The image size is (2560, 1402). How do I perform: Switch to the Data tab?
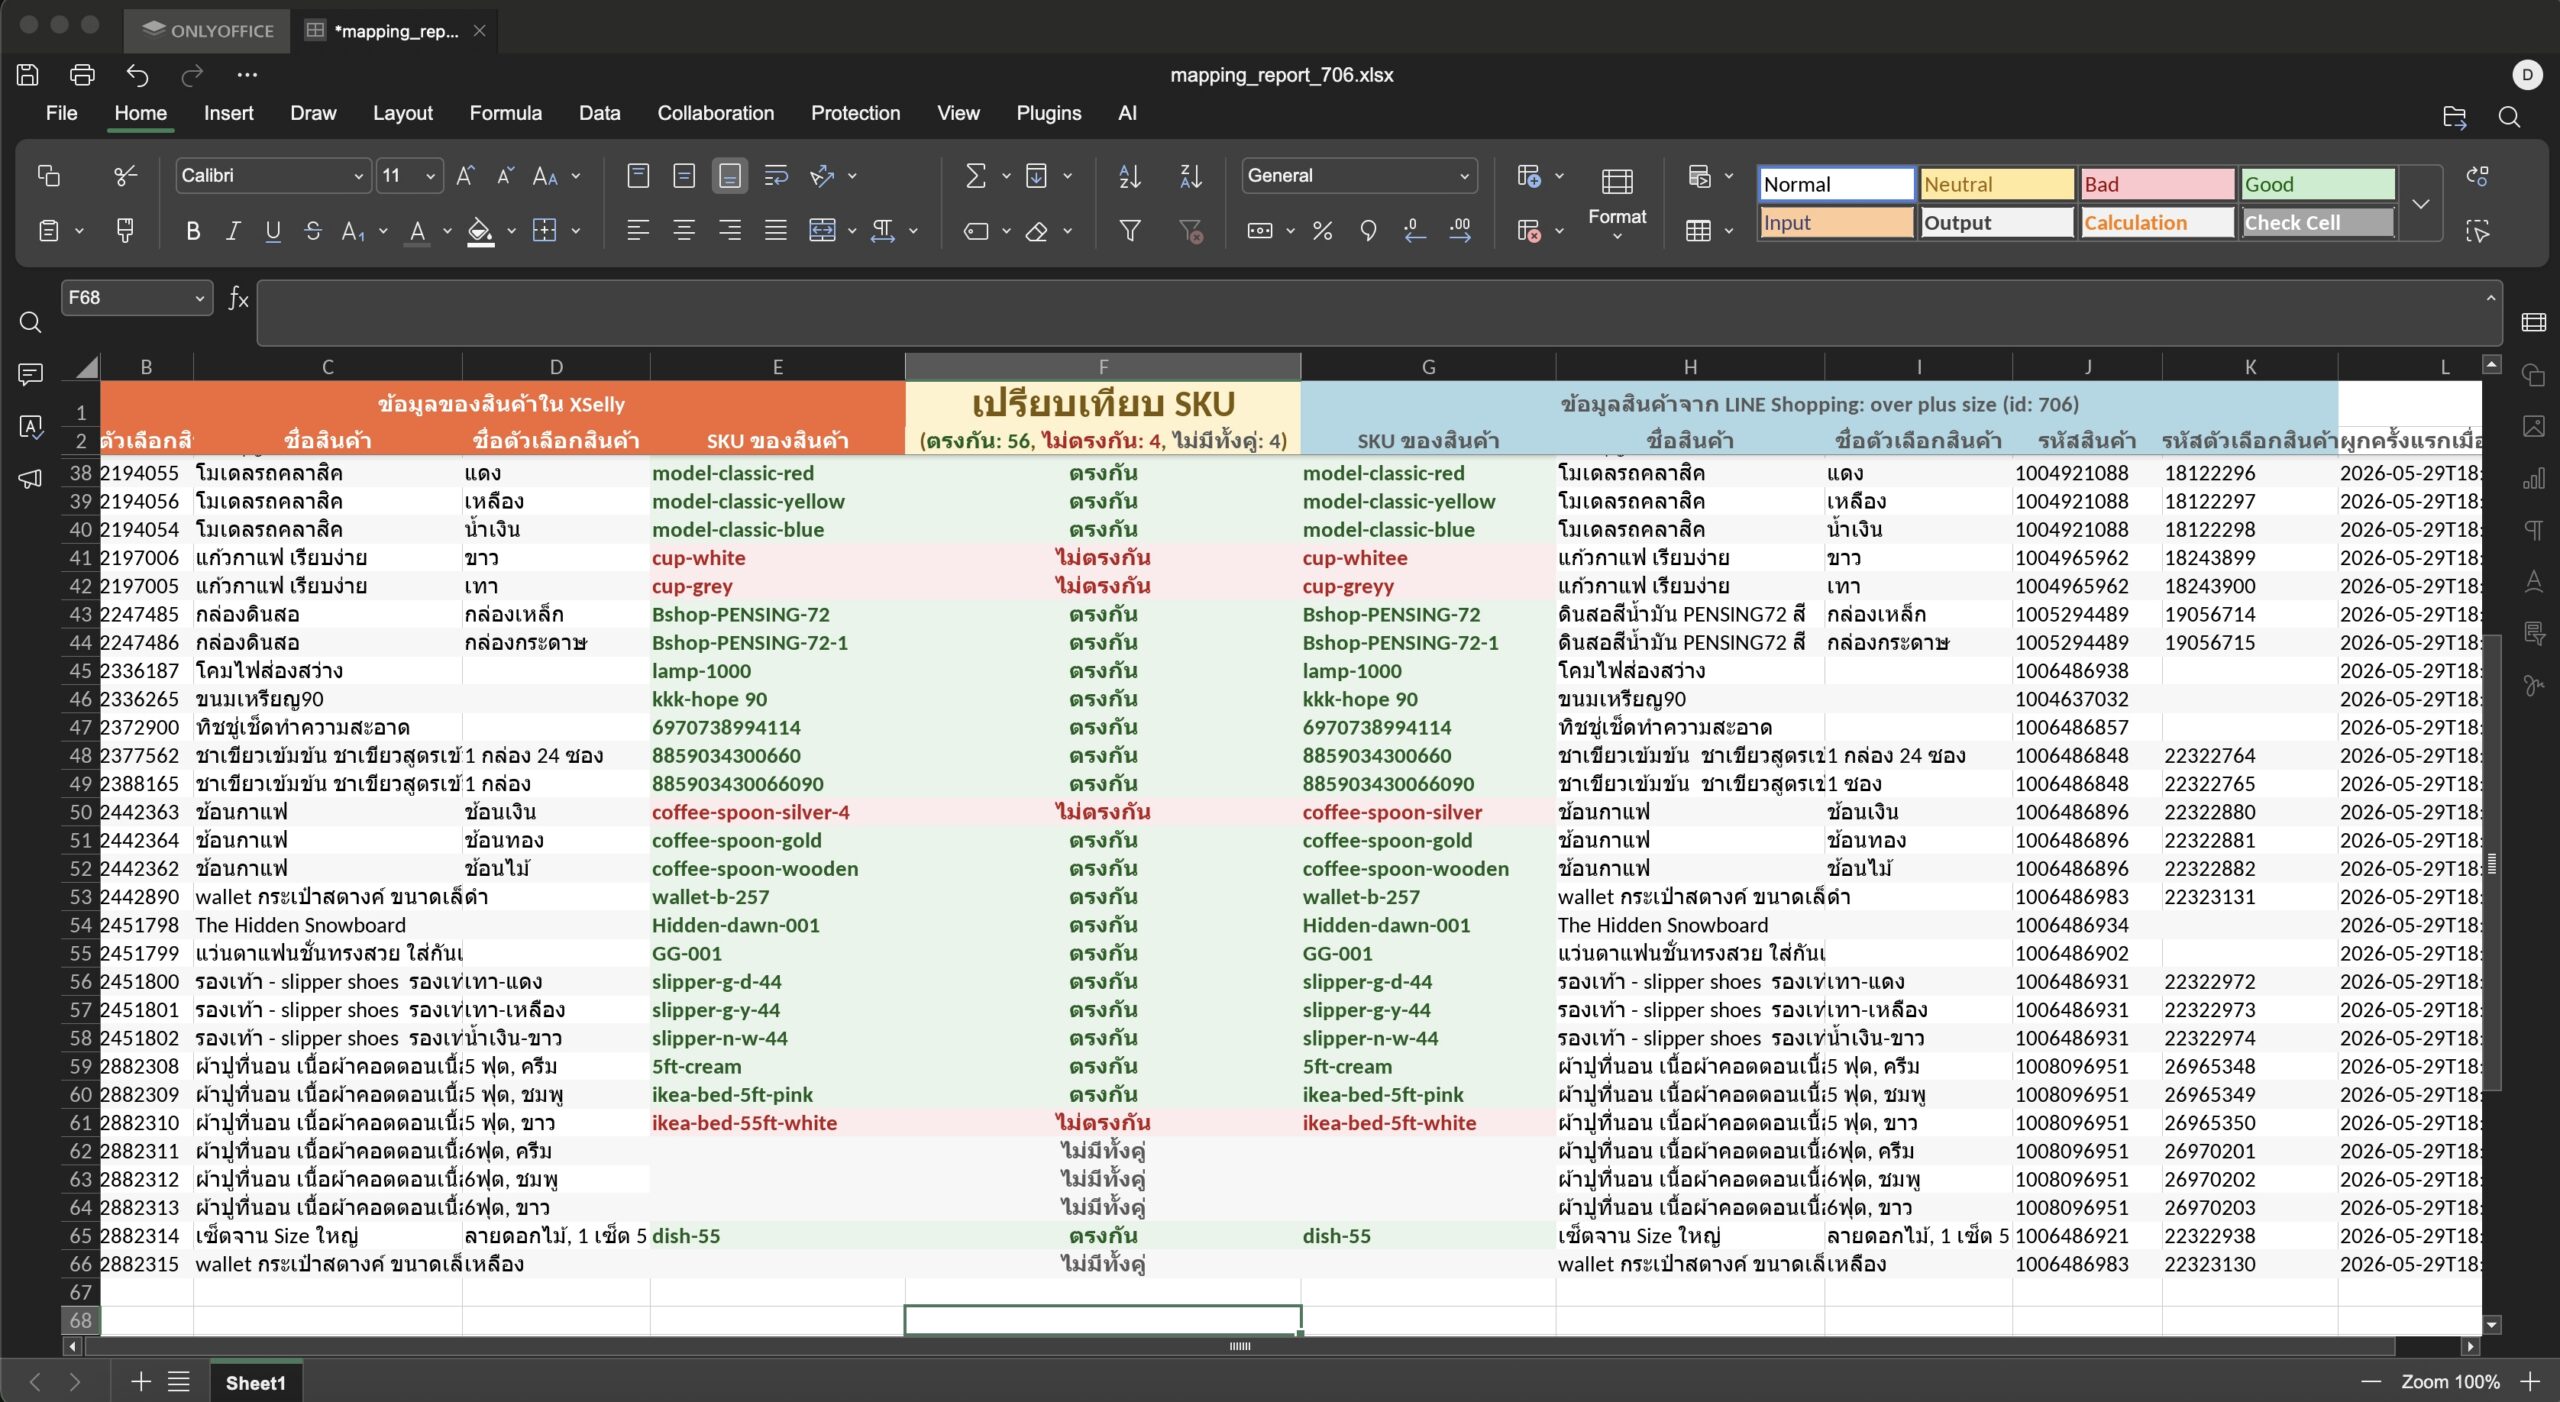coord(599,113)
